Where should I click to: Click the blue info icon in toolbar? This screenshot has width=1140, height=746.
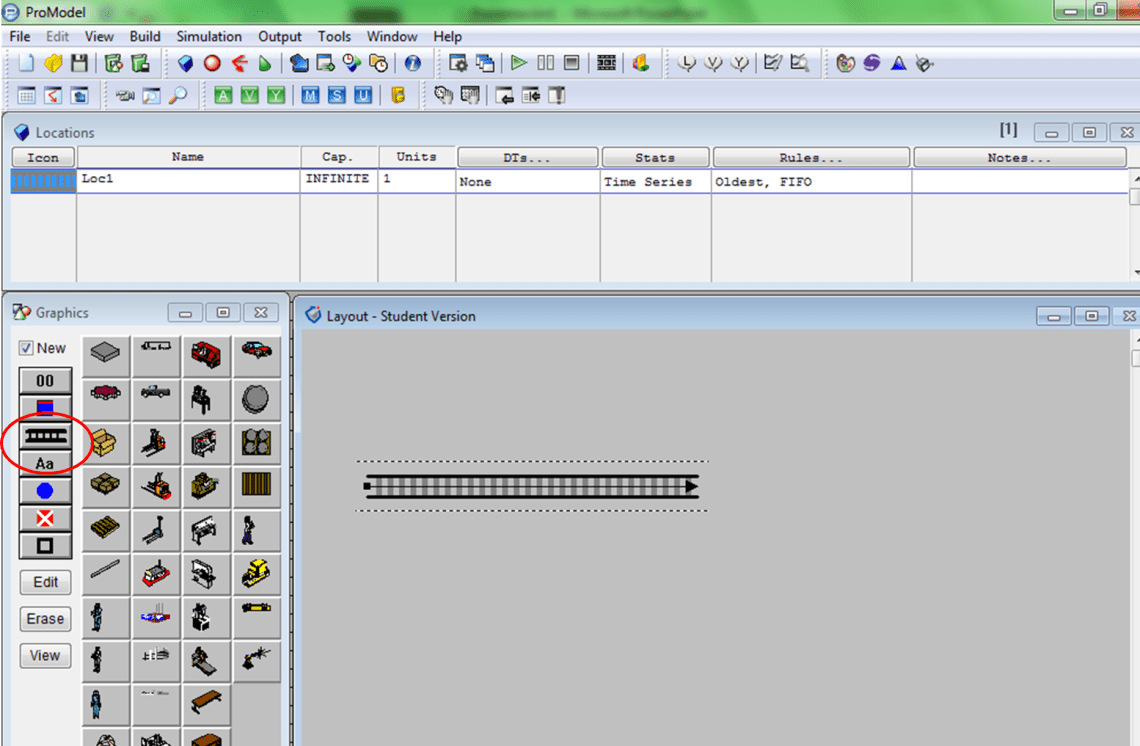click(412, 63)
